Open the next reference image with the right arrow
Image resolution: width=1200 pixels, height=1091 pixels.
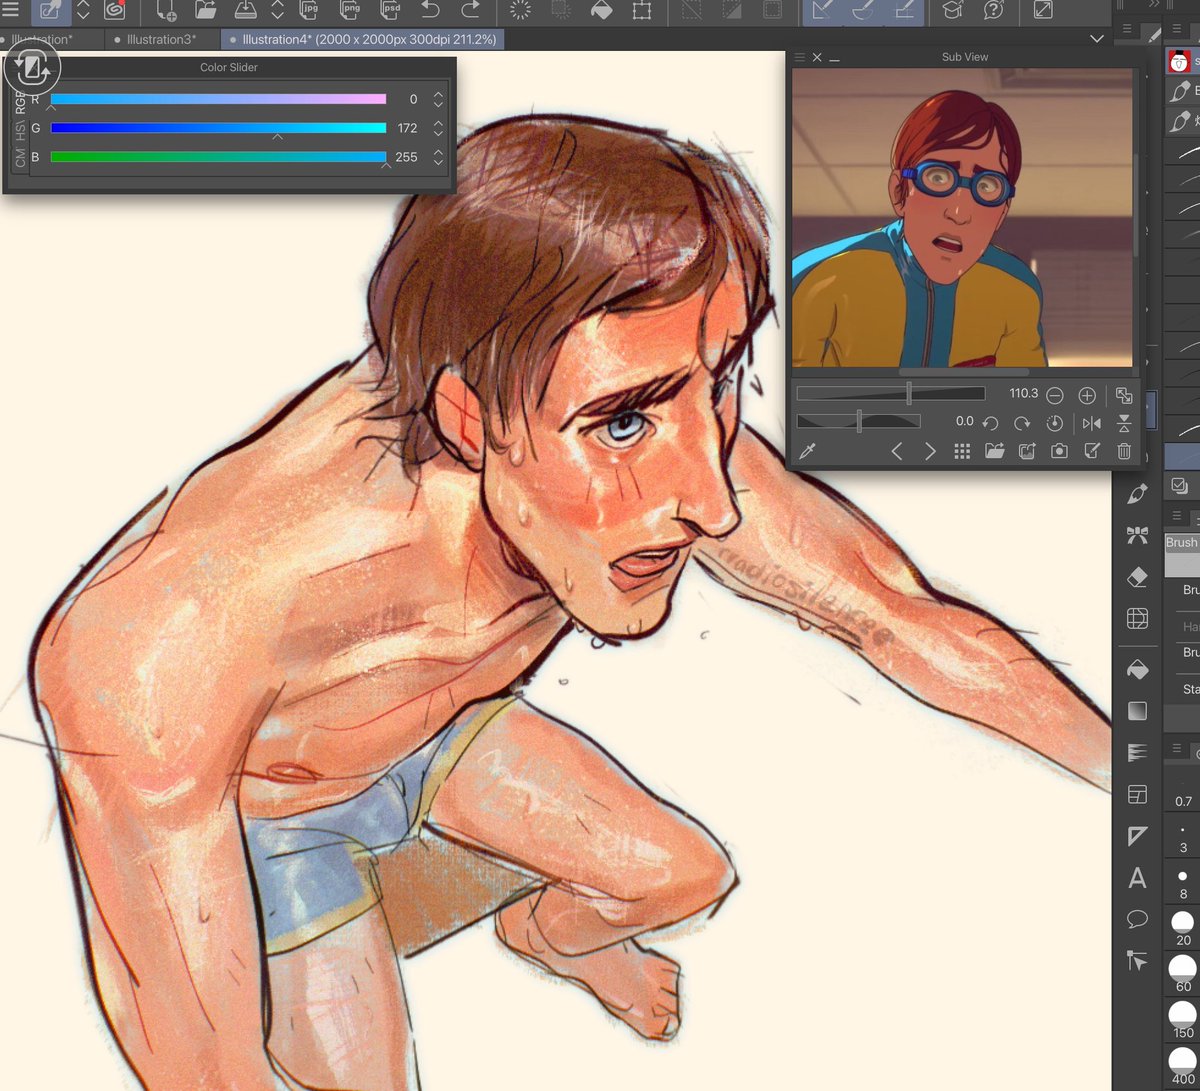[930, 450]
